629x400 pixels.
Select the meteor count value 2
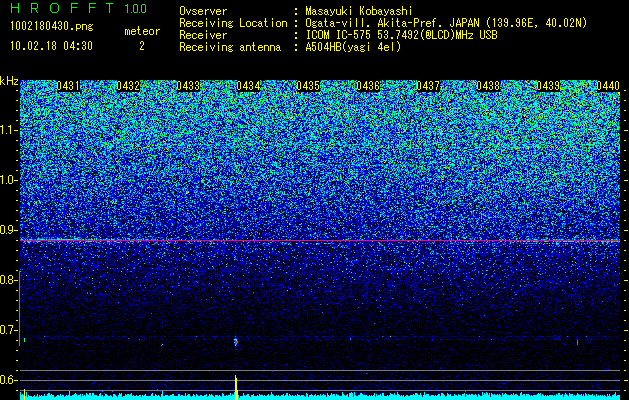(142, 46)
